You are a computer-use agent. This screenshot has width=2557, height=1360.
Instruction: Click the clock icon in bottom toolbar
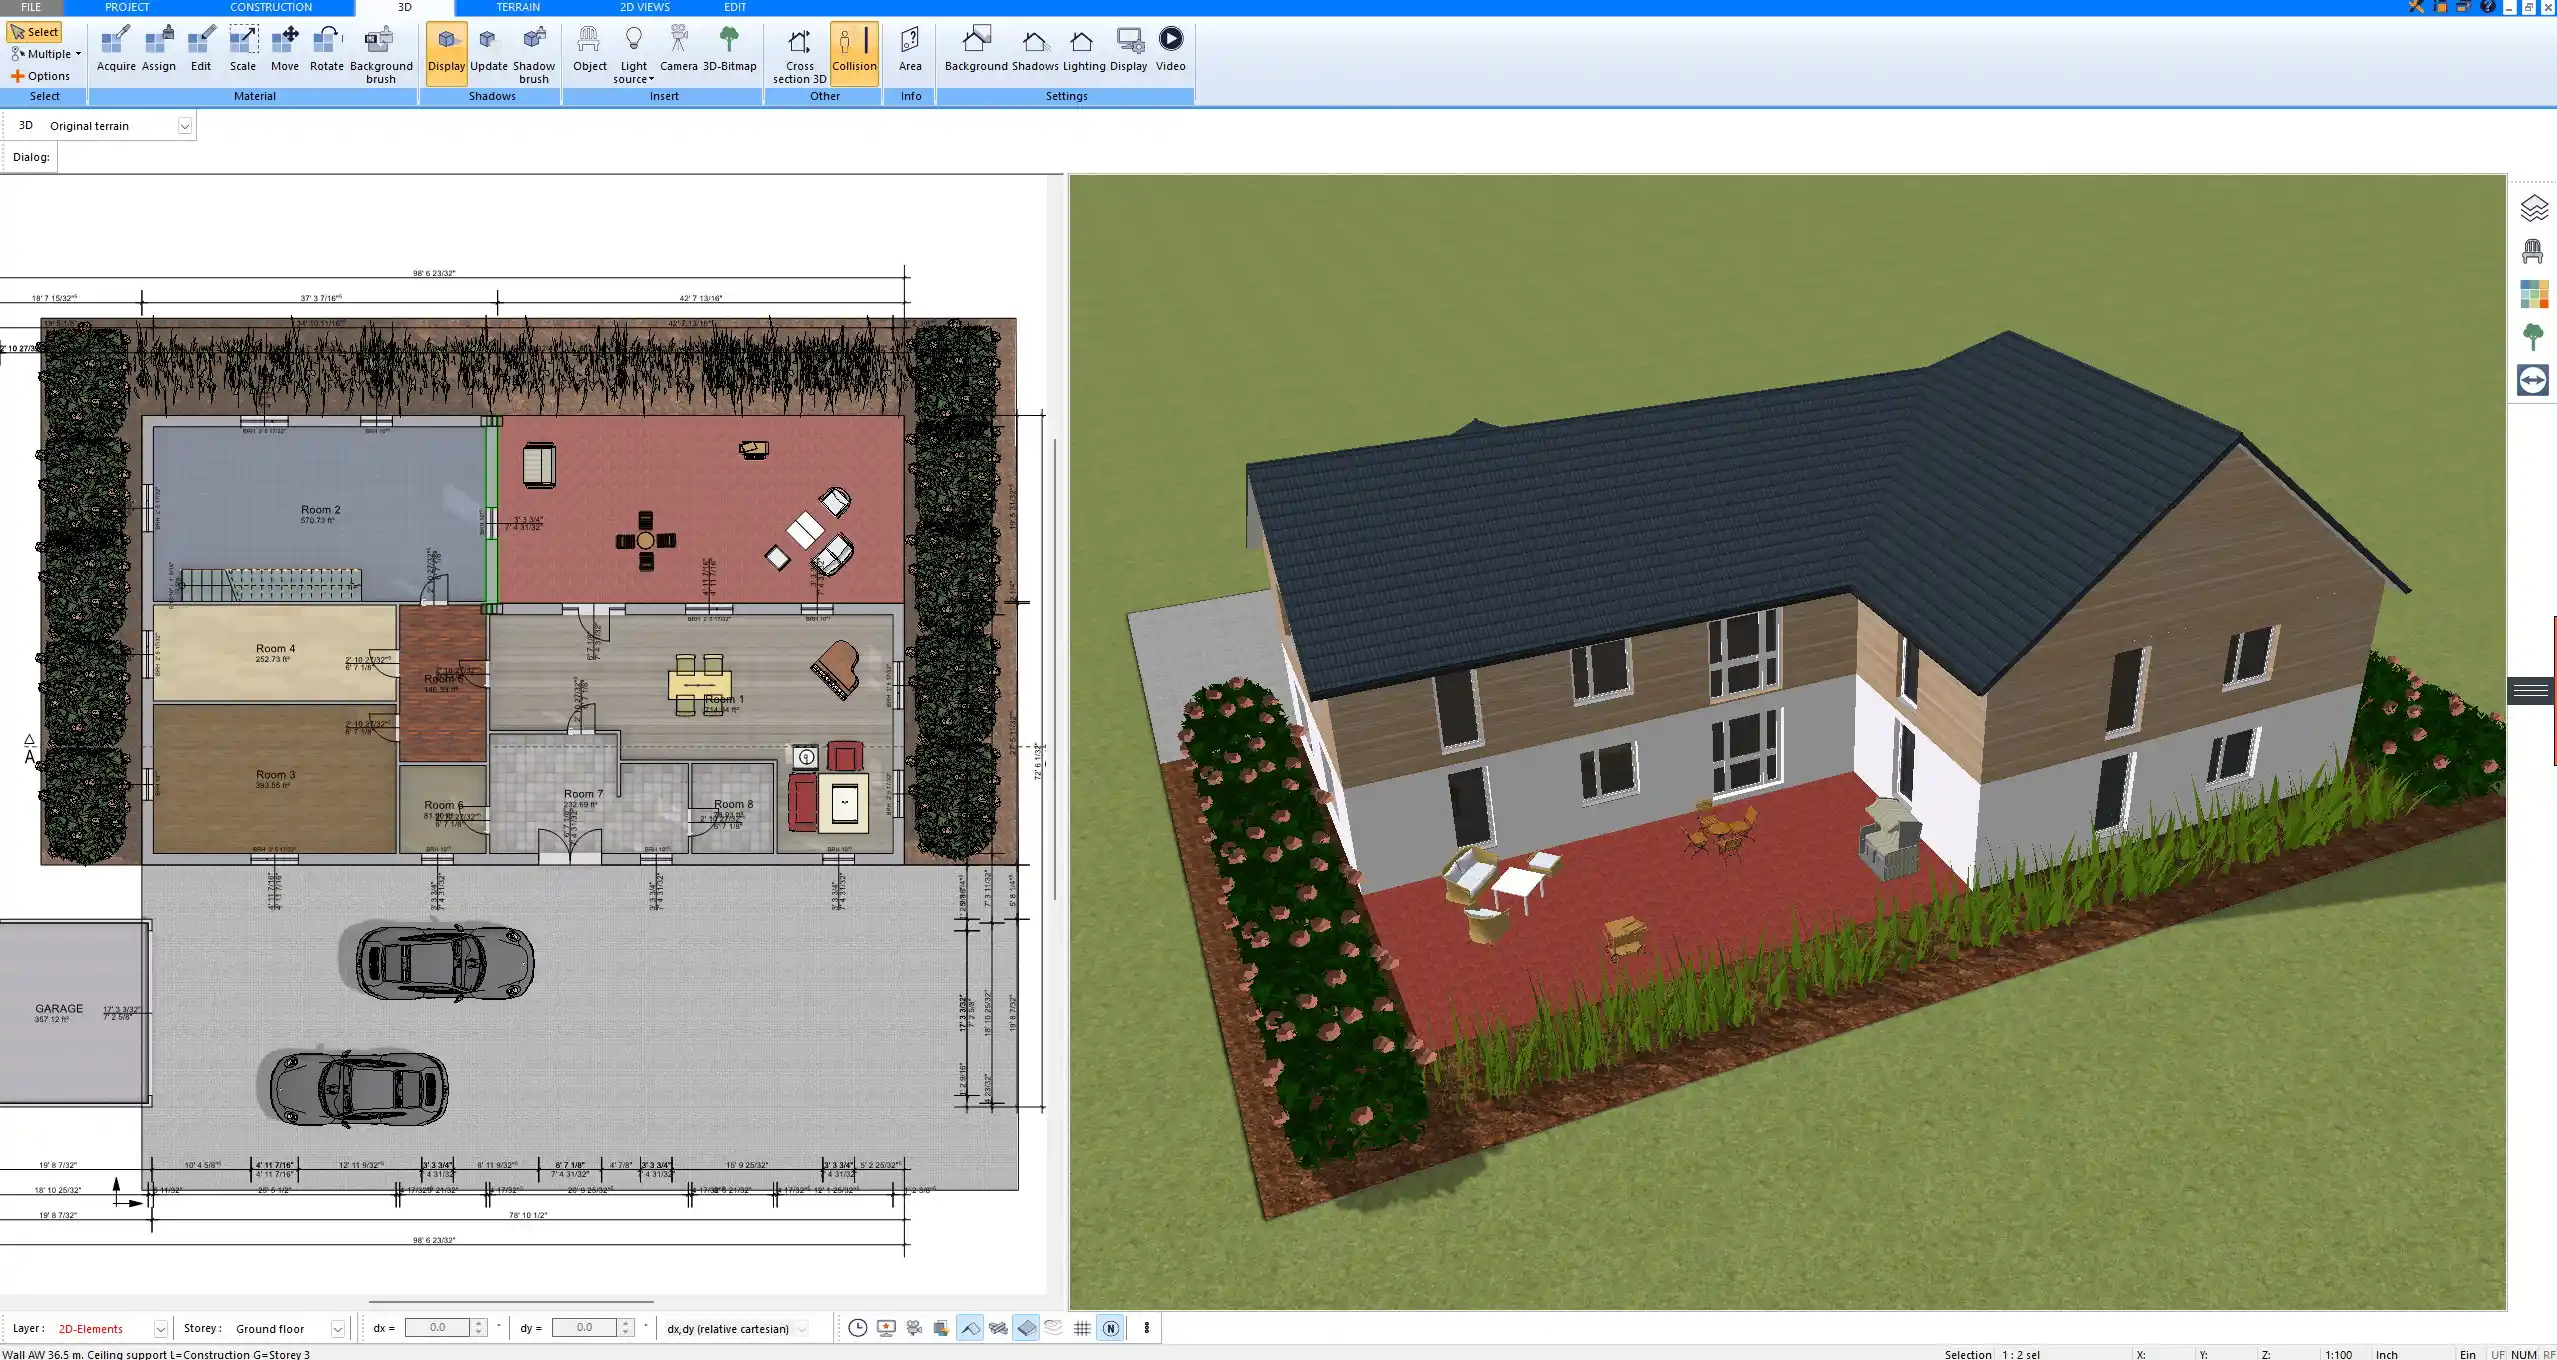click(858, 1328)
